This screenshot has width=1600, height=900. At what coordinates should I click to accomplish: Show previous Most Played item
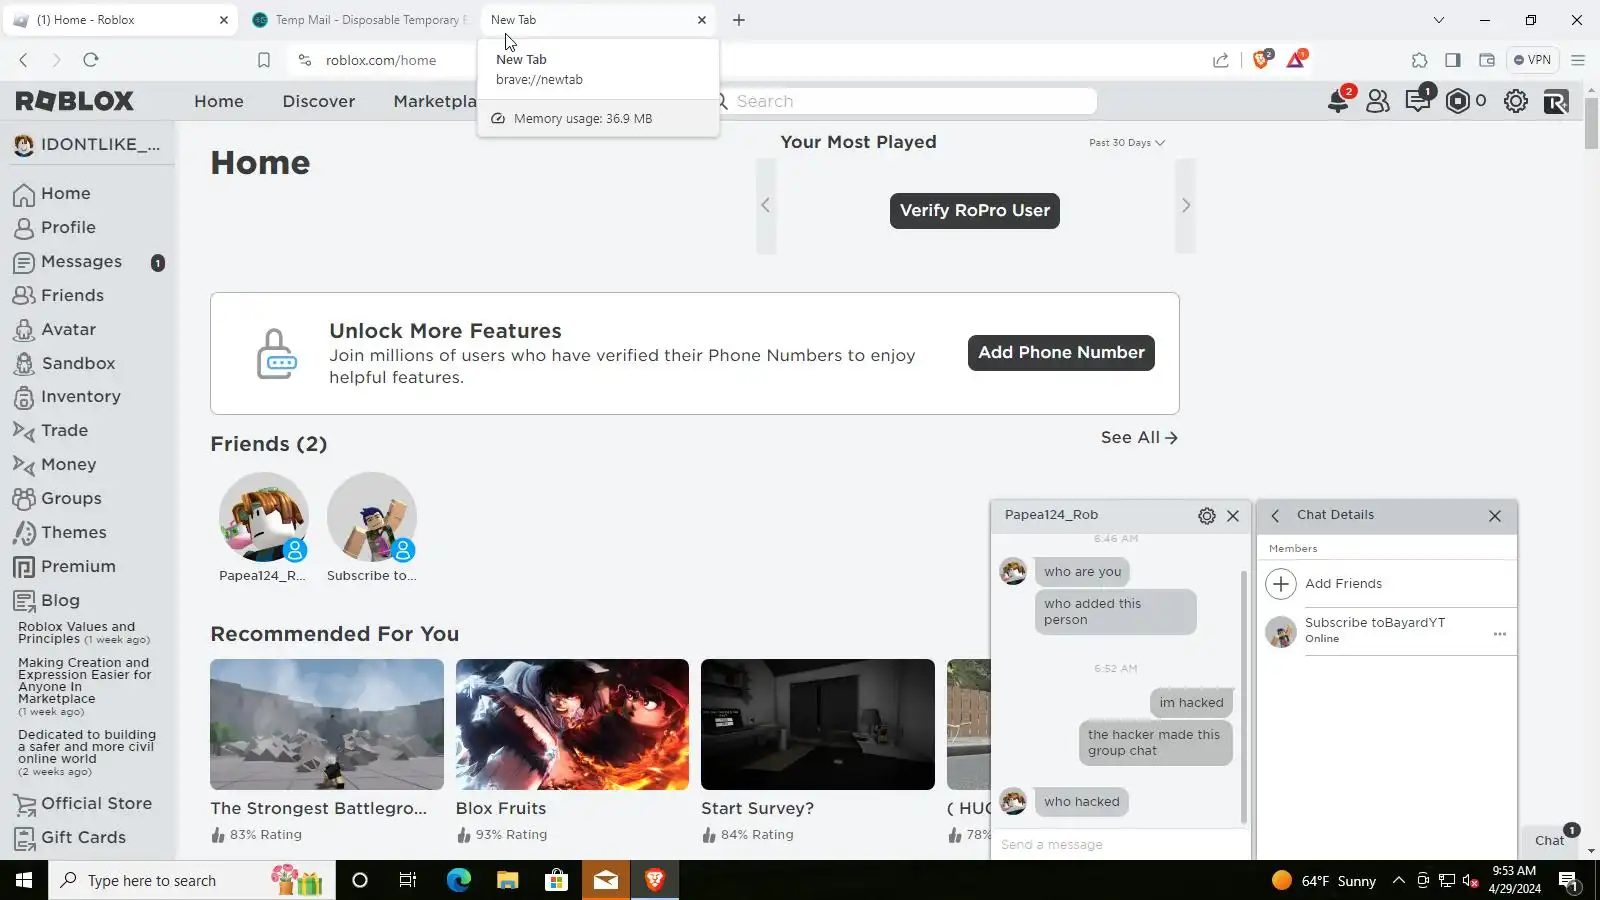pyautogui.click(x=766, y=206)
